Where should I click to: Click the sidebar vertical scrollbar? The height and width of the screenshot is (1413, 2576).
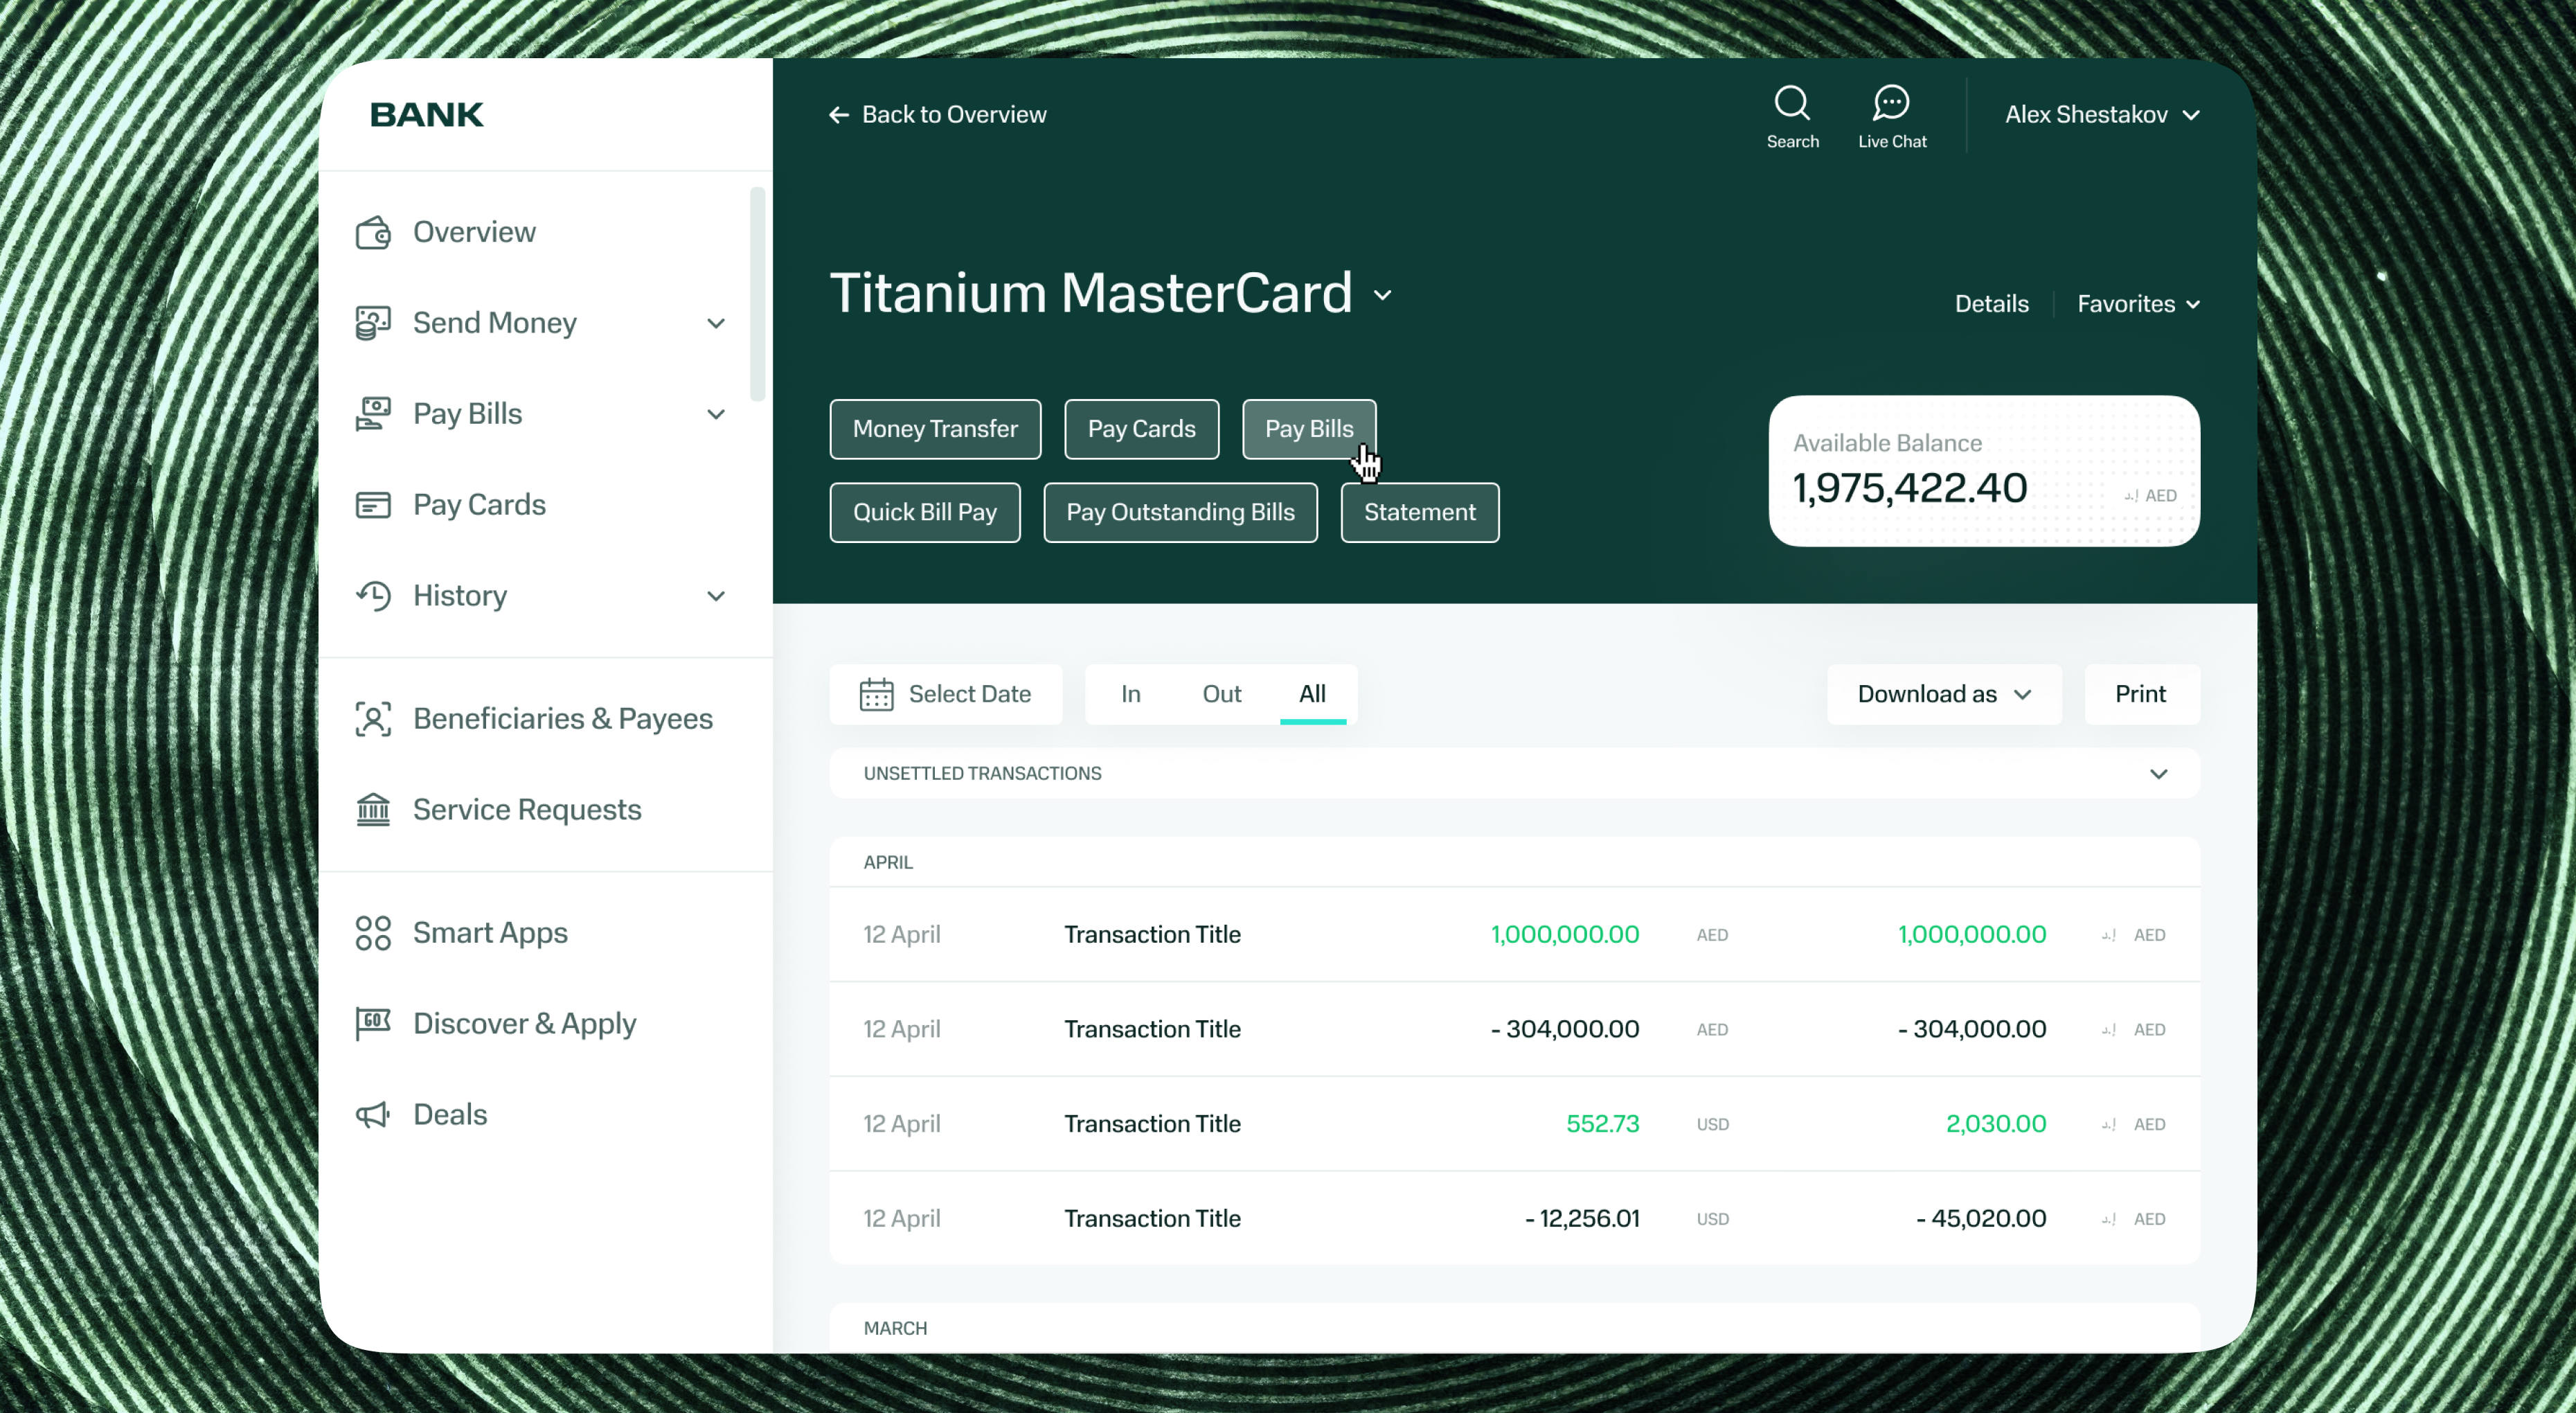tap(757, 294)
